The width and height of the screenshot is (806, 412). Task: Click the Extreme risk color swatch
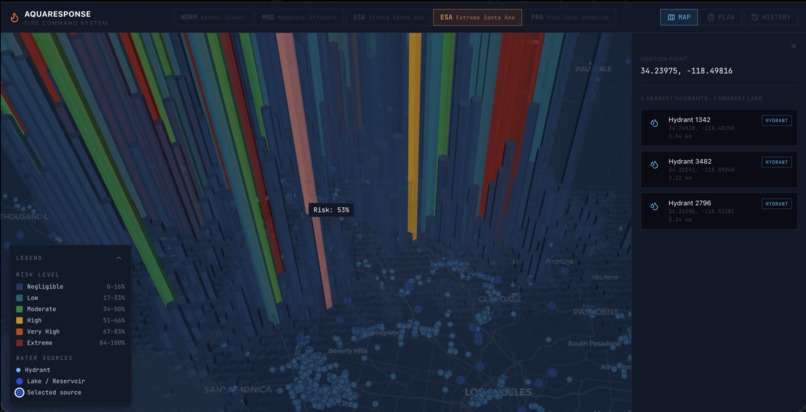click(20, 343)
